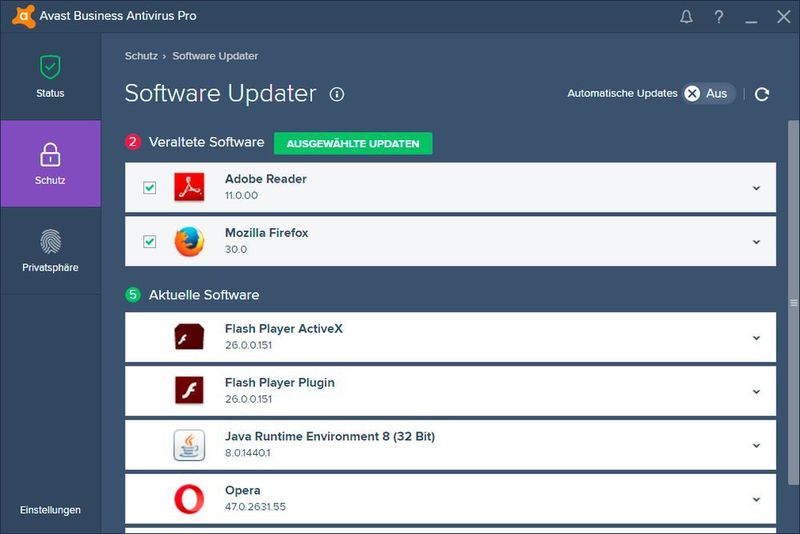Click version 47.0.2631.55 text
The height and width of the screenshot is (534, 800).
[x=256, y=506]
